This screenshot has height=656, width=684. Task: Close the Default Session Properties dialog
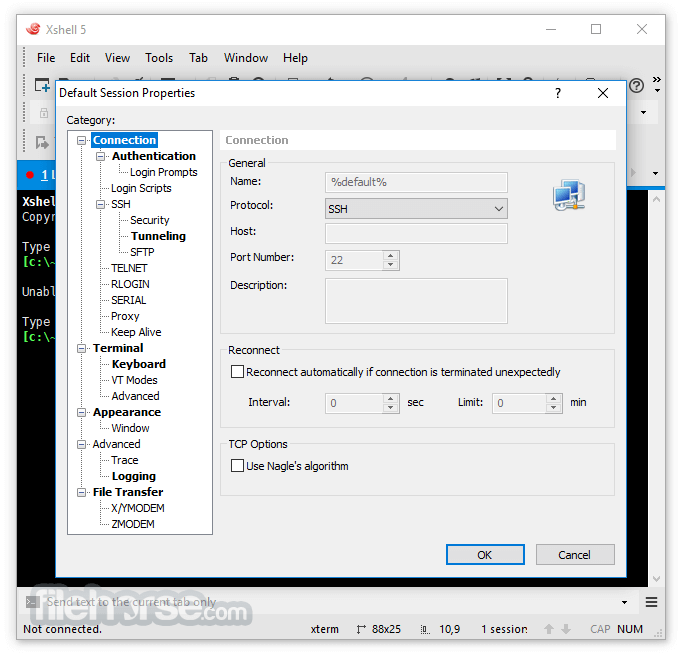(x=603, y=93)
